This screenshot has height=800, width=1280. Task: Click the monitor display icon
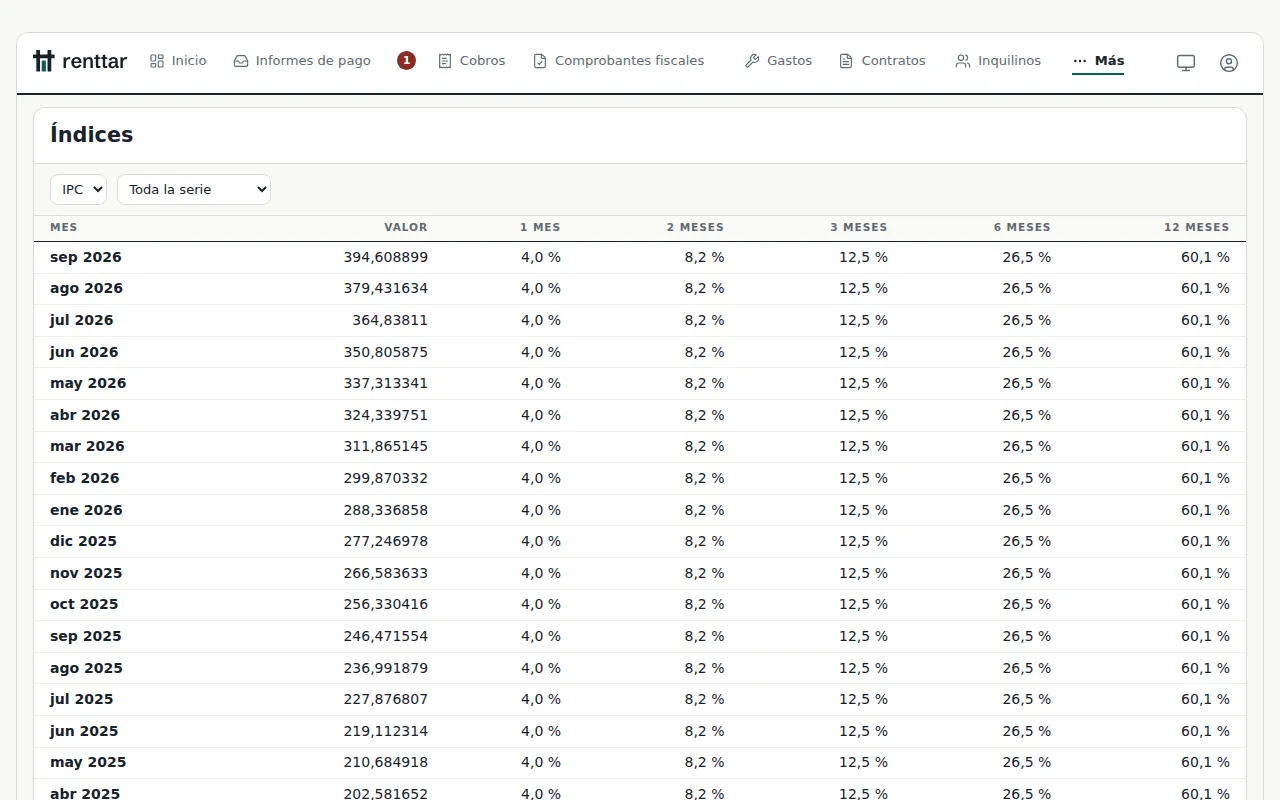[x=1186, y=62]
